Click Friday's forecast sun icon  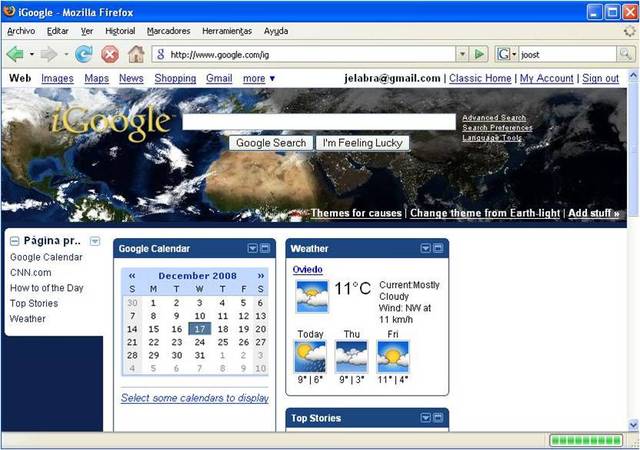pyautogui.click(x=393, y=357)
